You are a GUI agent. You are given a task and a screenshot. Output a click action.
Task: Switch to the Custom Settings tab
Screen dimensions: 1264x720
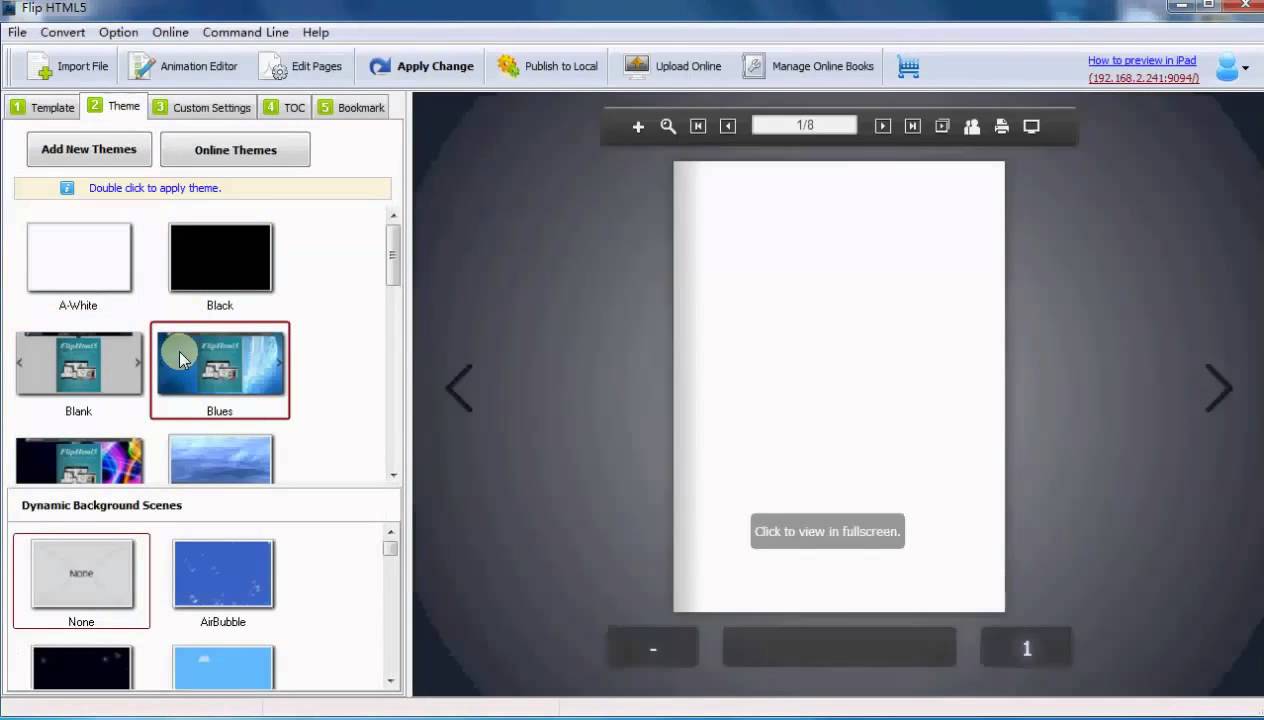click(202, 107)
